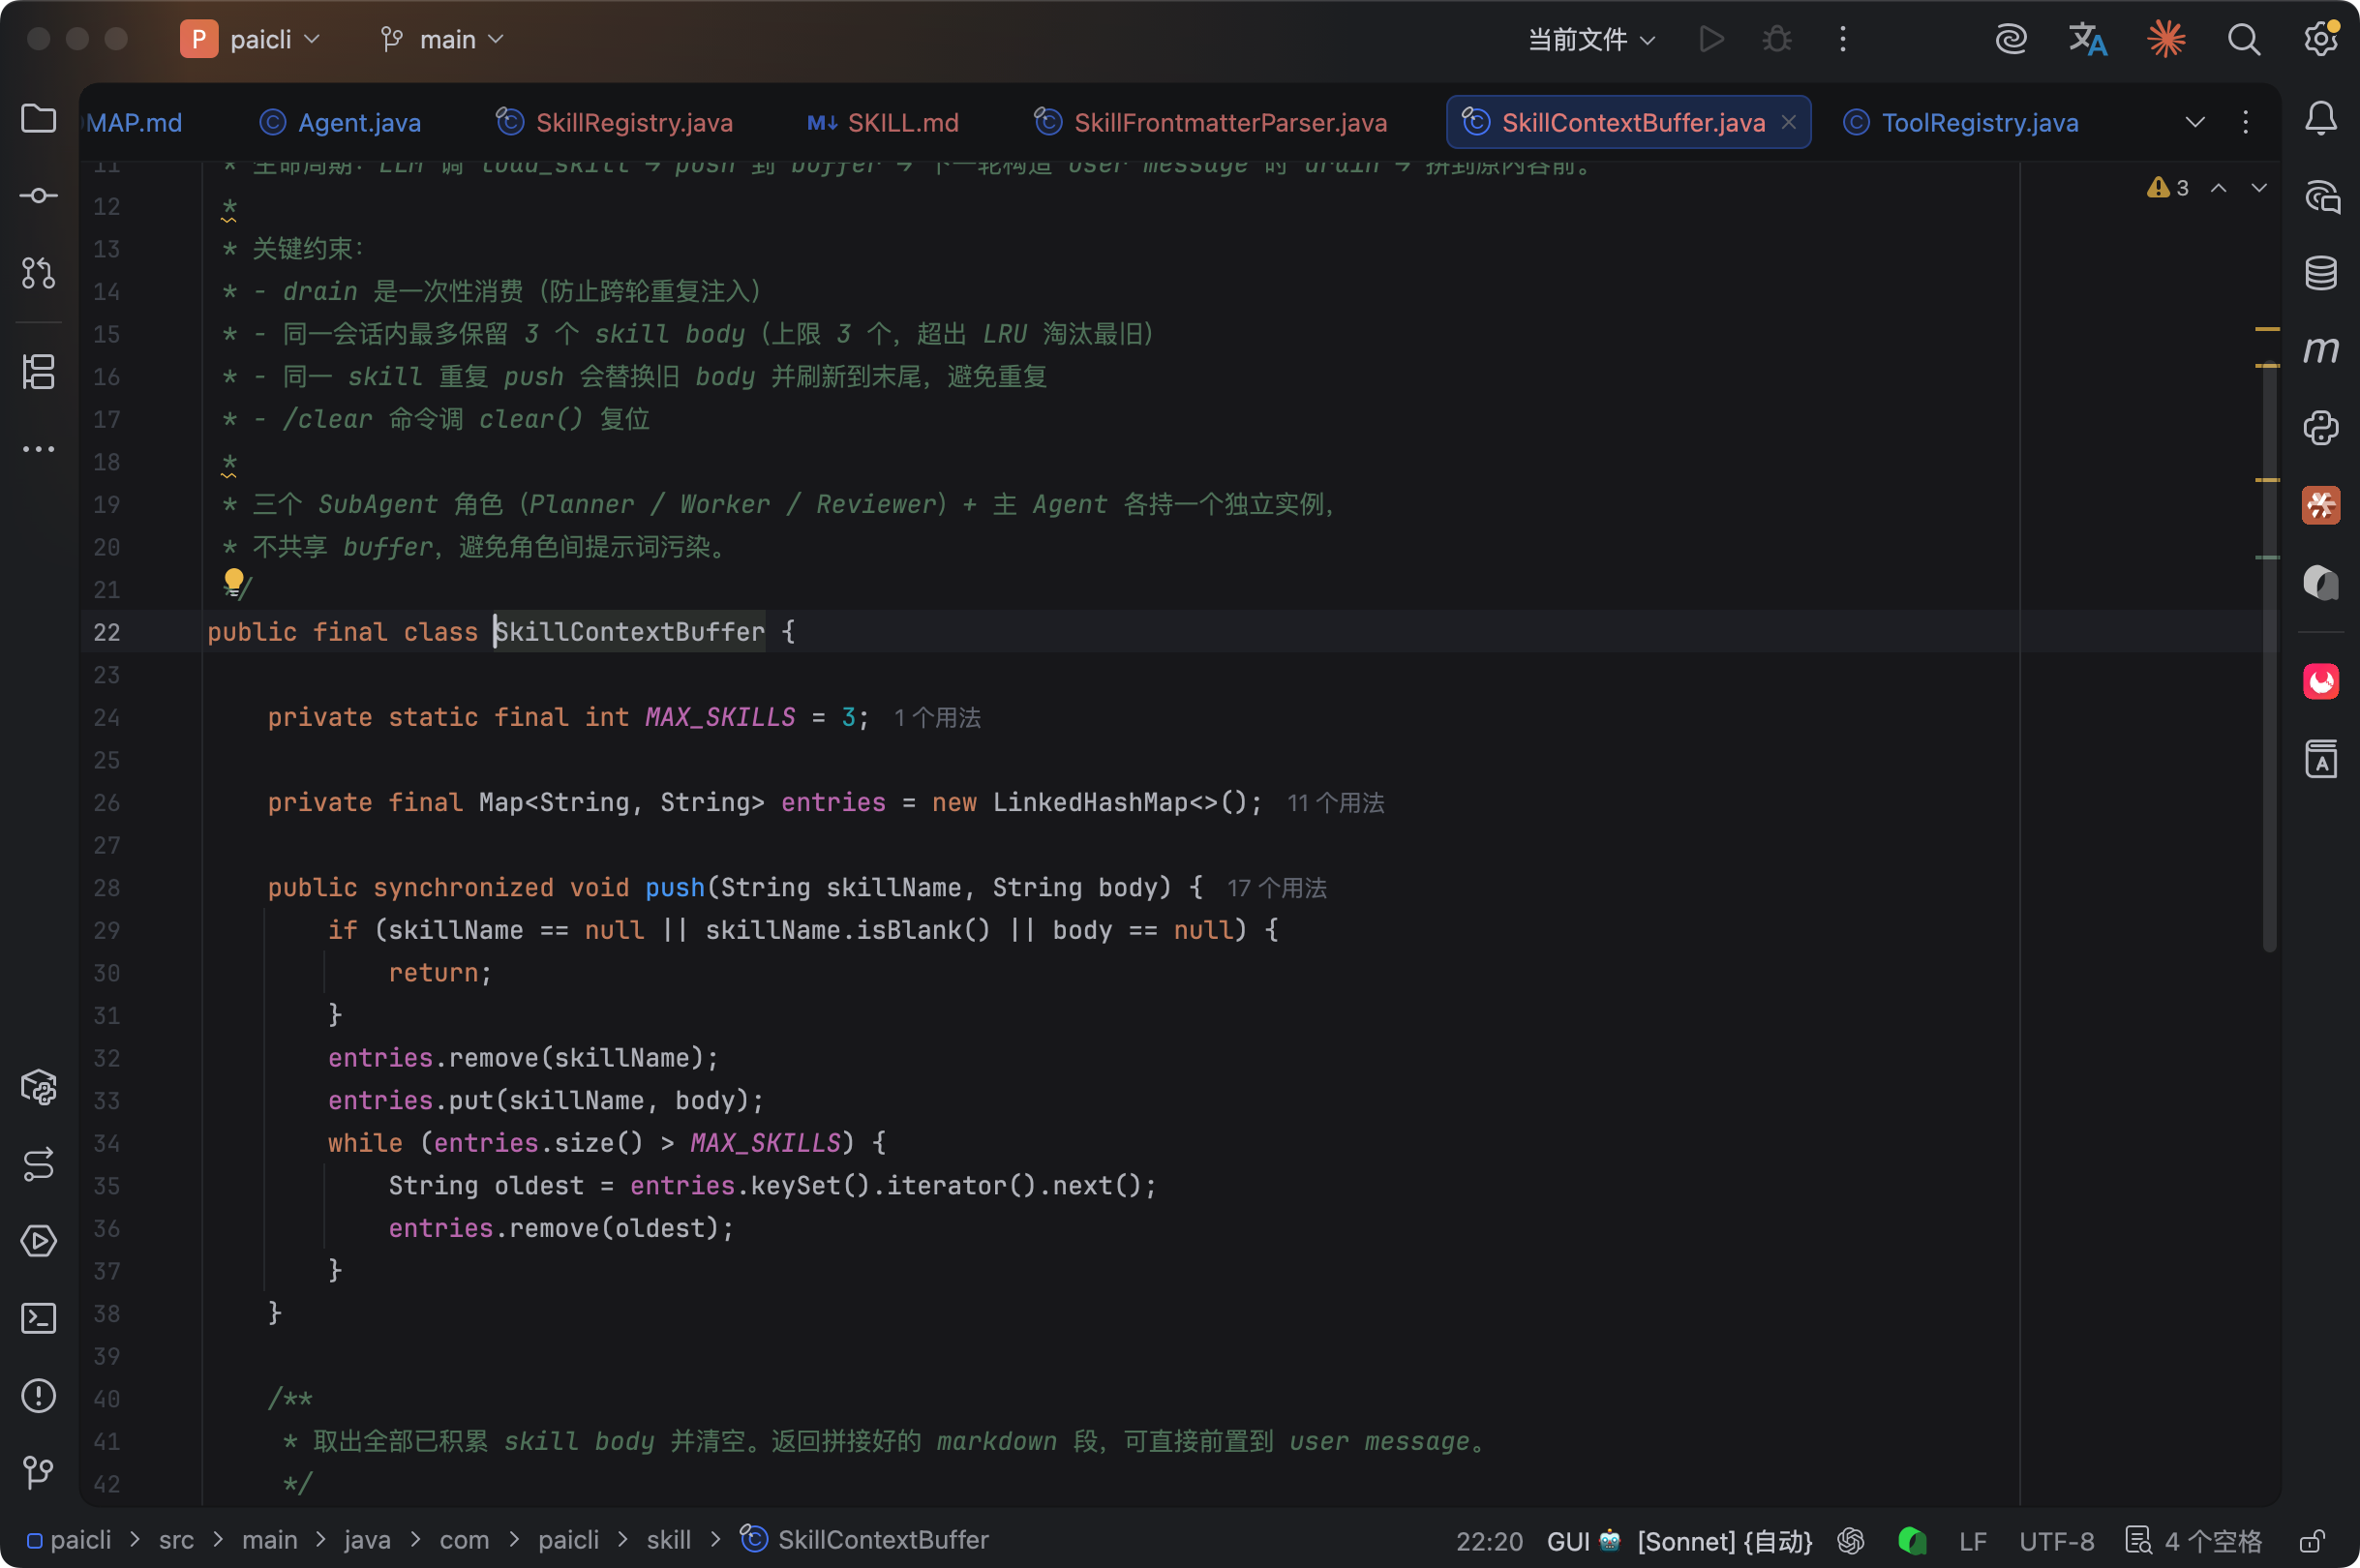Open the AI chat tool window on right
Image resolution: width=2360 pixels, height=1568 pixels.
pyautogui.click(x=2321, y=196)
